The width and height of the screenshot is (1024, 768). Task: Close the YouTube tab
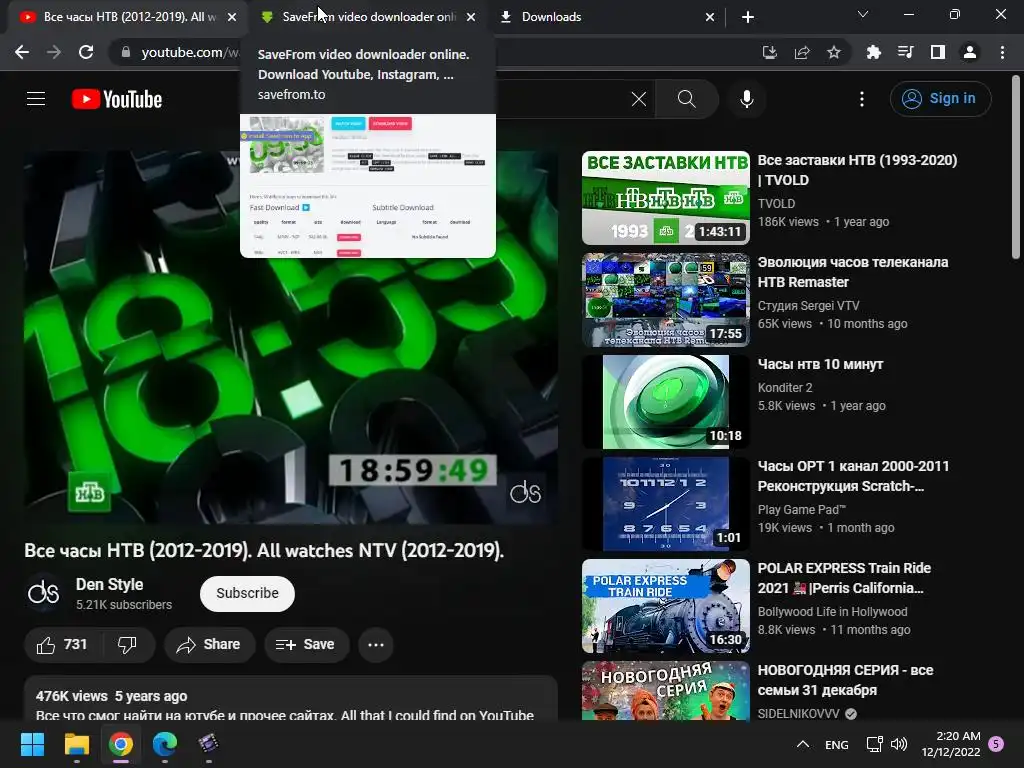point(232,17)
